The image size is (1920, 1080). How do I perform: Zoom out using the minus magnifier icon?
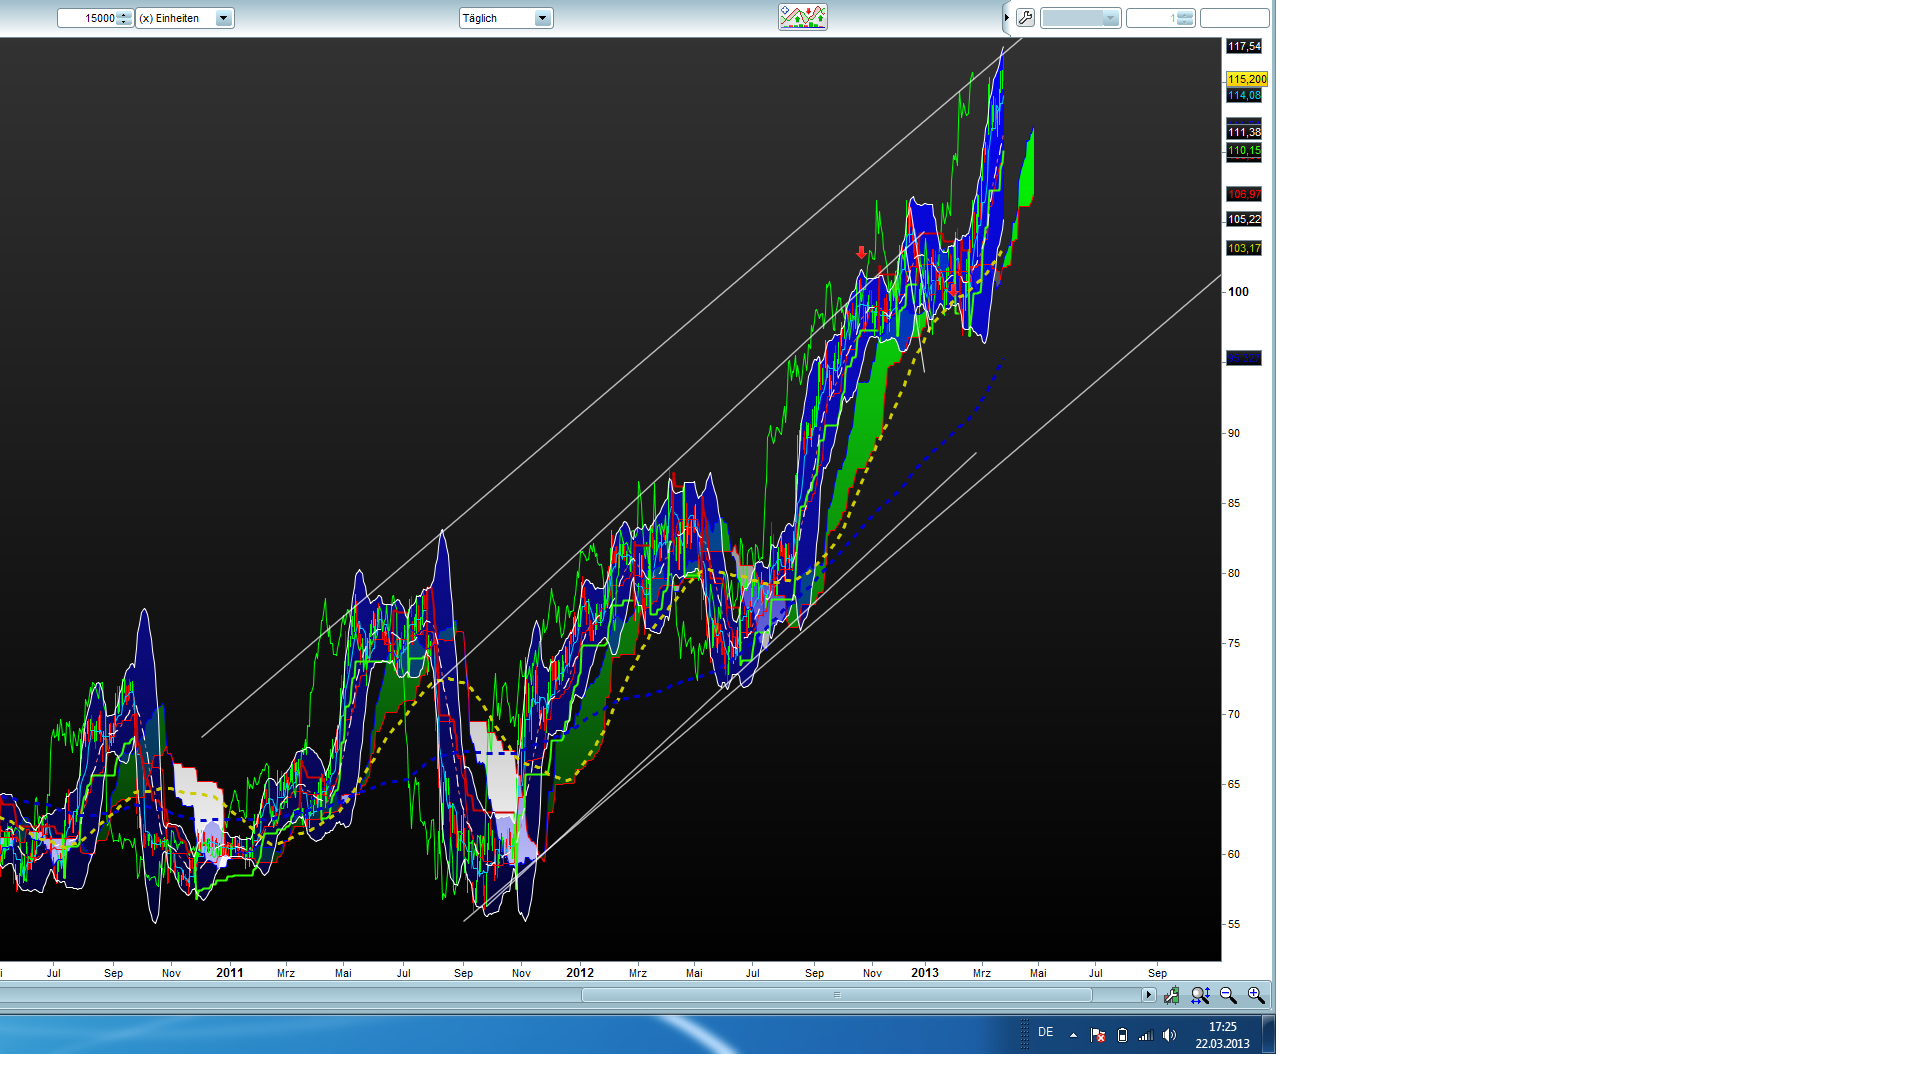point(1227,995)
